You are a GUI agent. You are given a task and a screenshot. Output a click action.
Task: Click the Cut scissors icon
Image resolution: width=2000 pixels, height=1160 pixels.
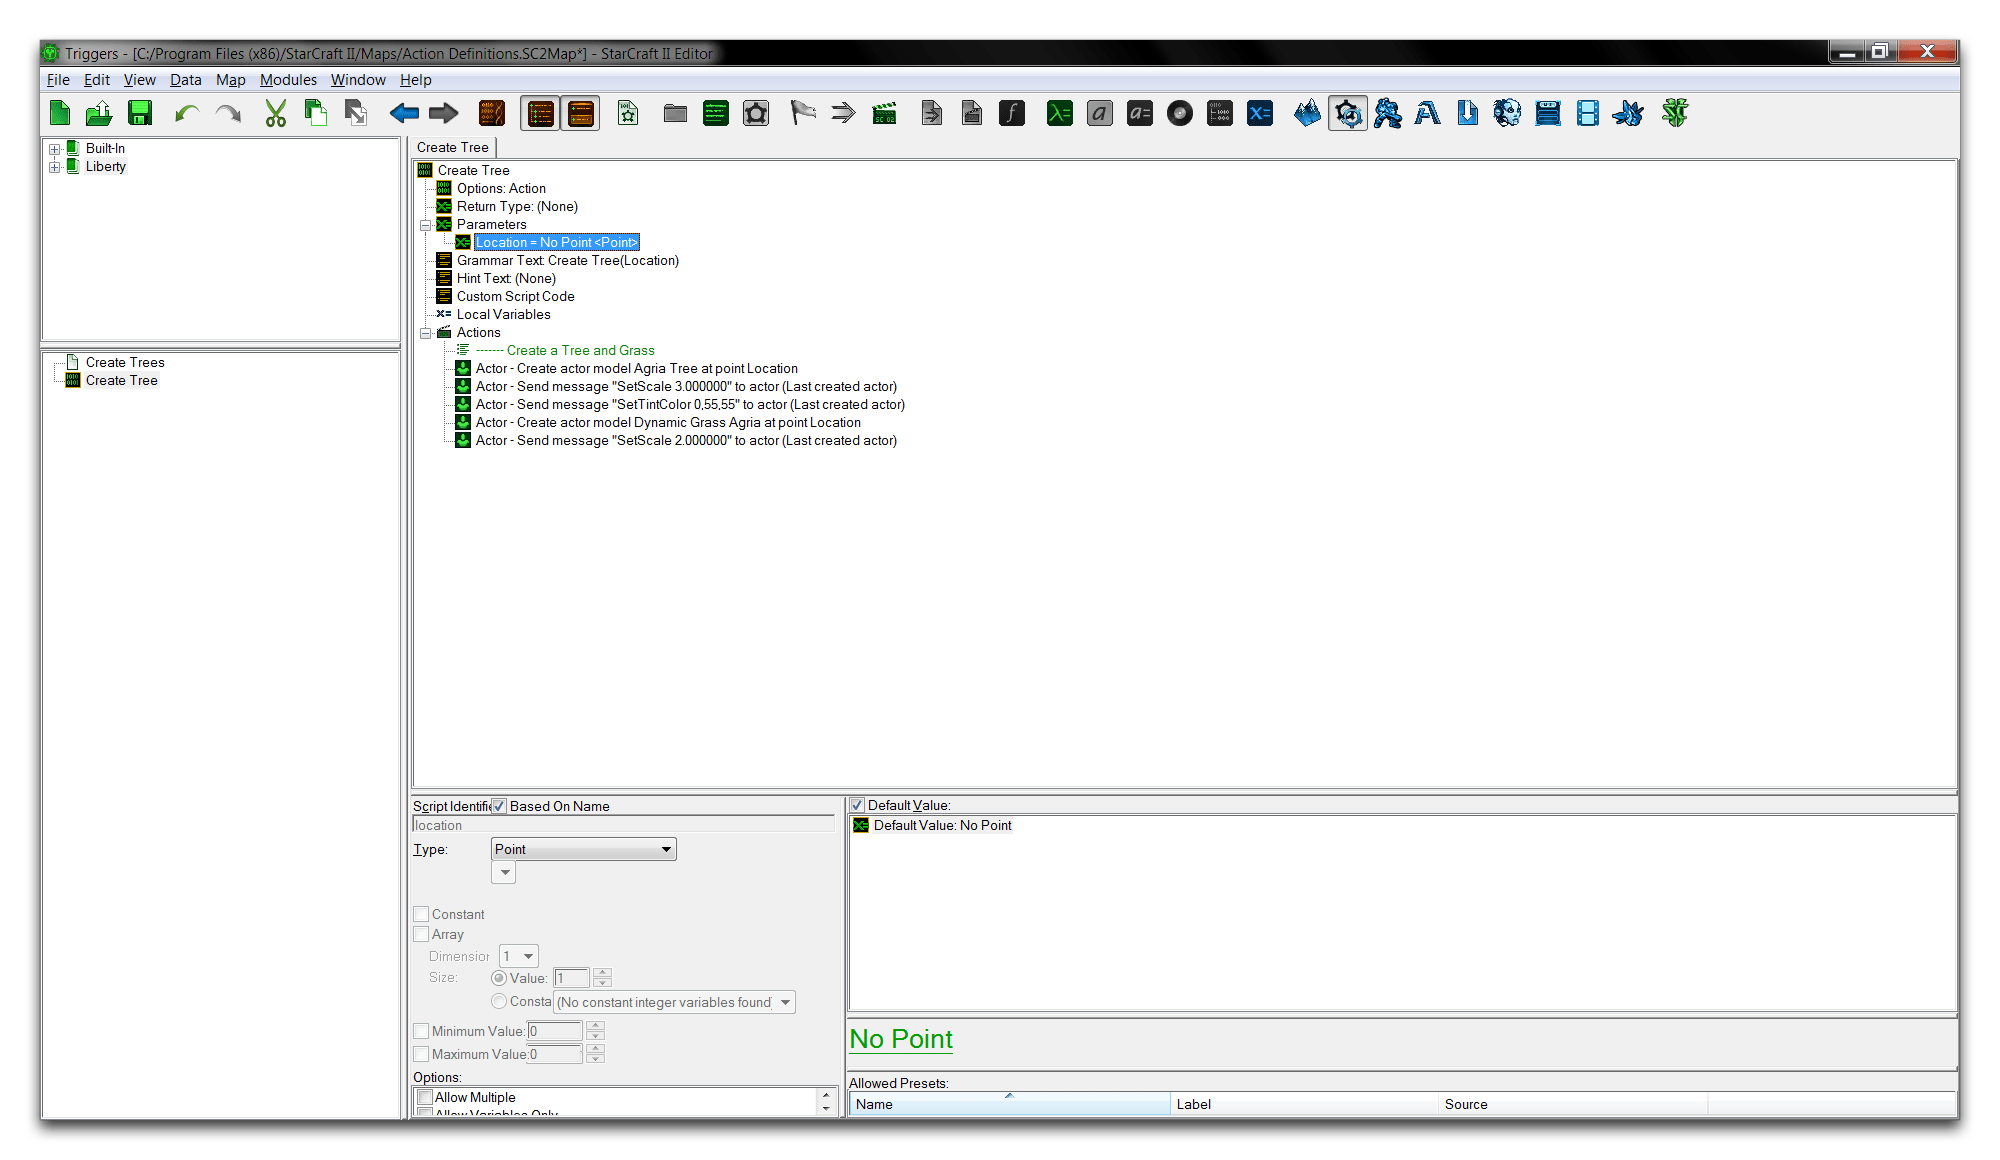tap(275, 114)
